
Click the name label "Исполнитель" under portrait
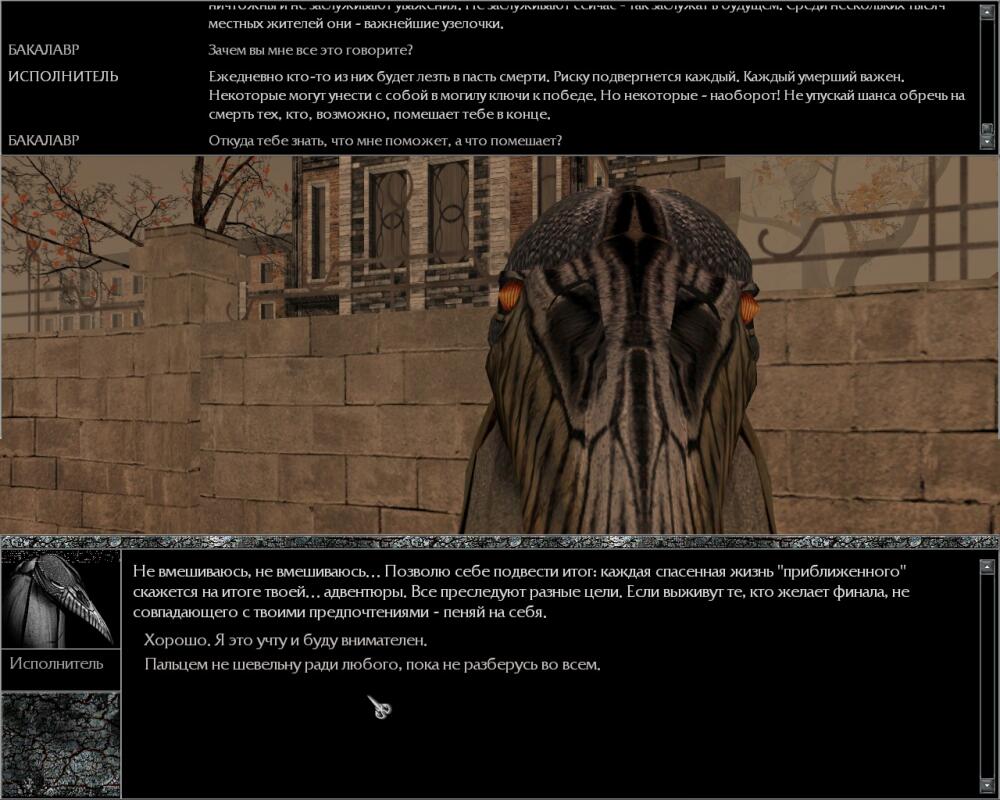coord(56,663)
